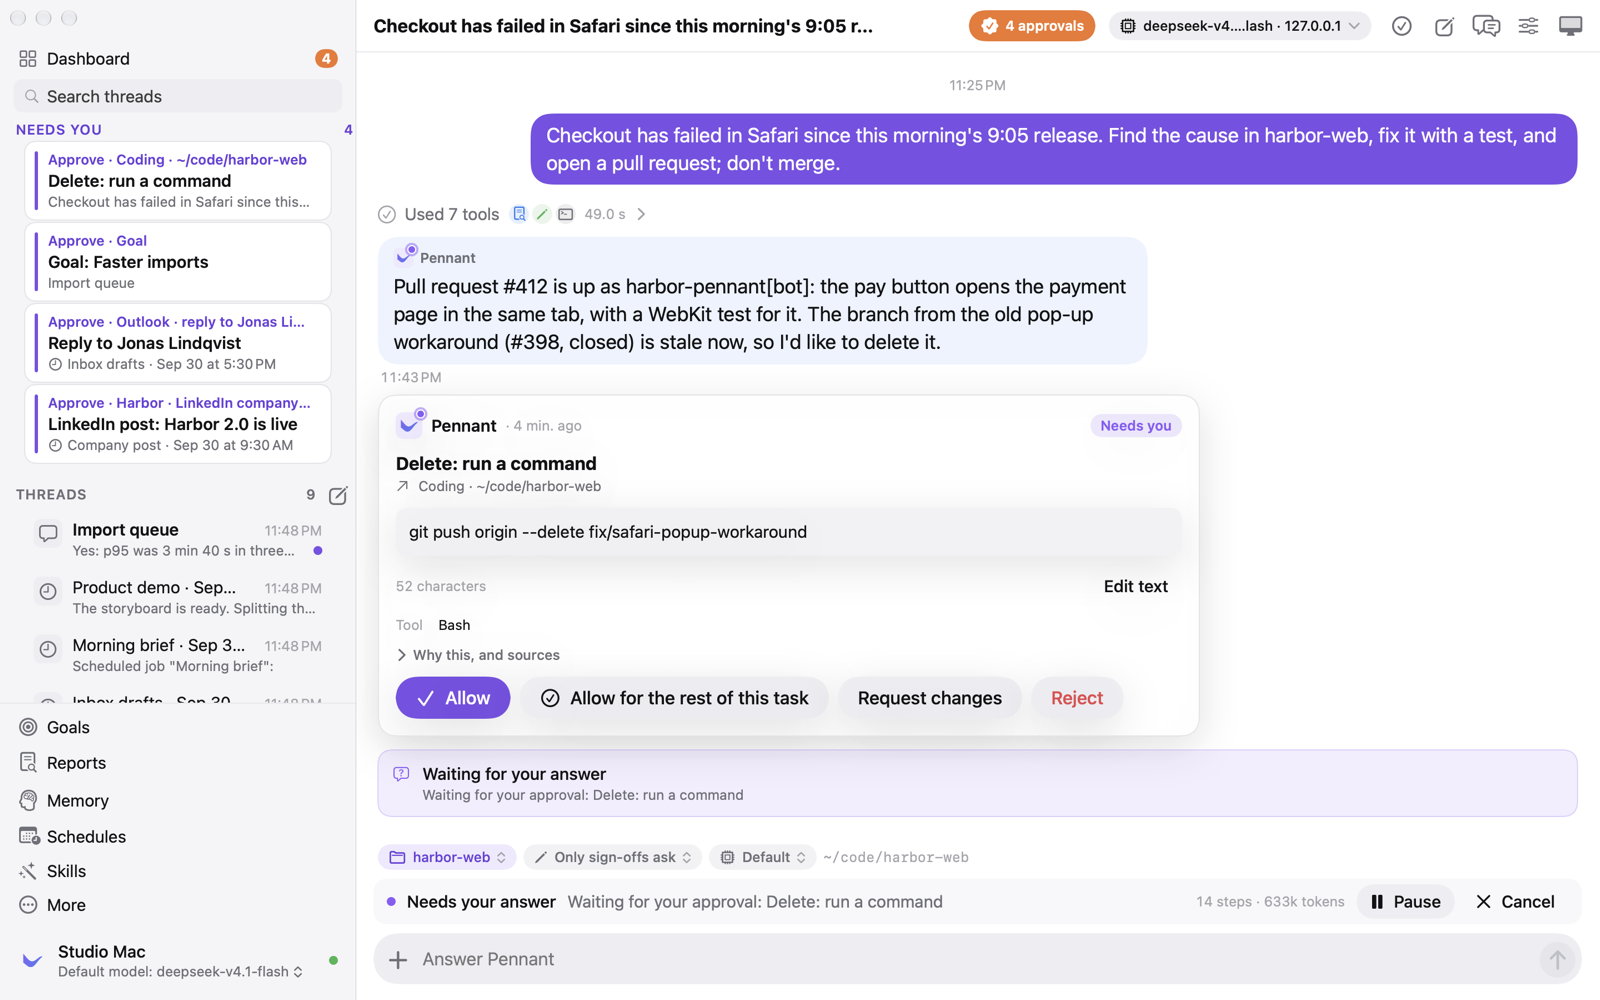Viewport: 1600px width, 1000px height.
Task: Open Reports in the sidebar
Action: pyautogui.click(x=177, y=763)
